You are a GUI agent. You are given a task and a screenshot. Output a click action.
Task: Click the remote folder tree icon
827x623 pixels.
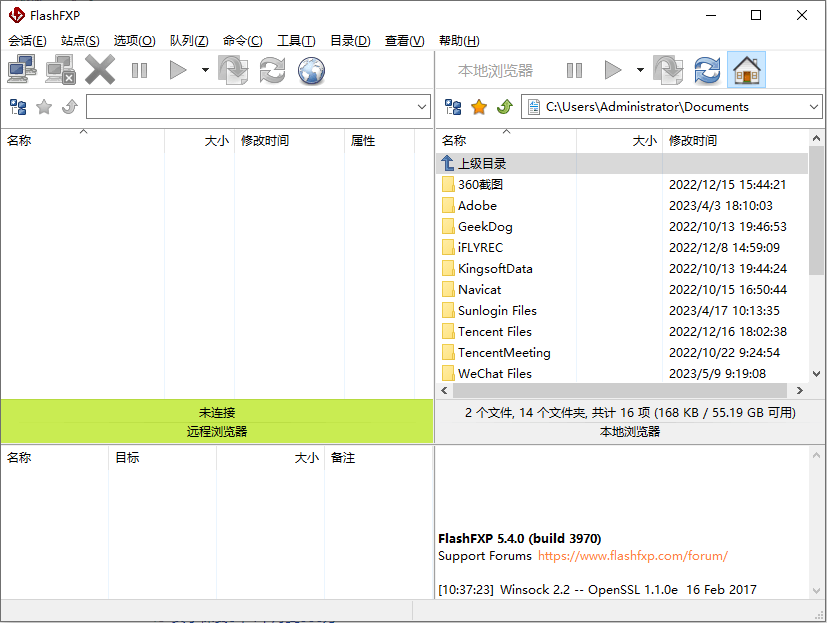[x=18, y=107]
